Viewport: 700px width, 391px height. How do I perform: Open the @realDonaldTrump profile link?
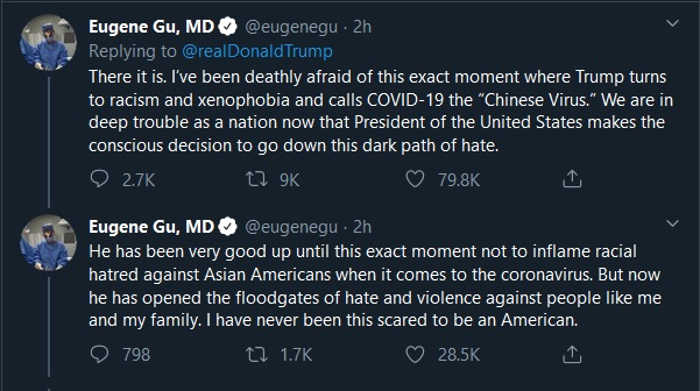click(257, 51)
